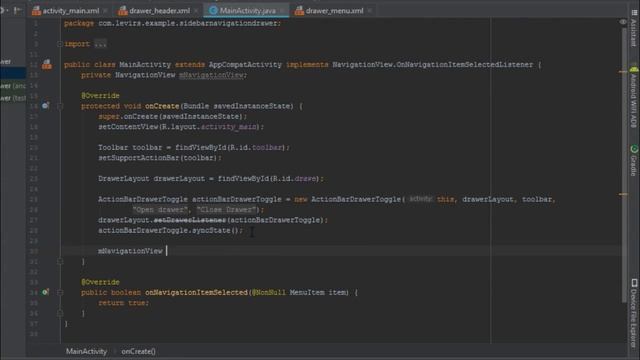Click the 'return true;' statement
The width and height of the screenshot is (640, 360).
click(124, 303)
